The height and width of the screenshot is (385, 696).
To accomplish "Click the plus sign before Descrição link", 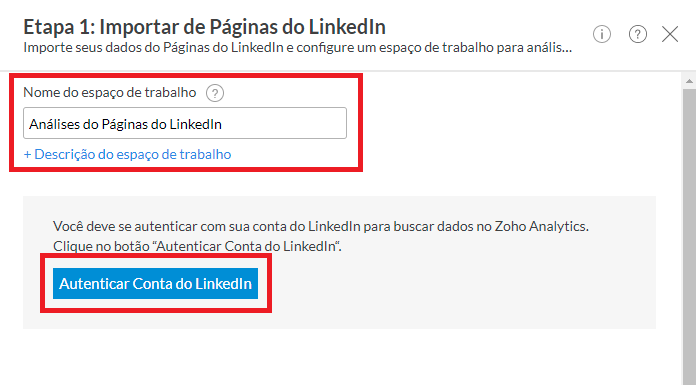I will pos(28,155).
